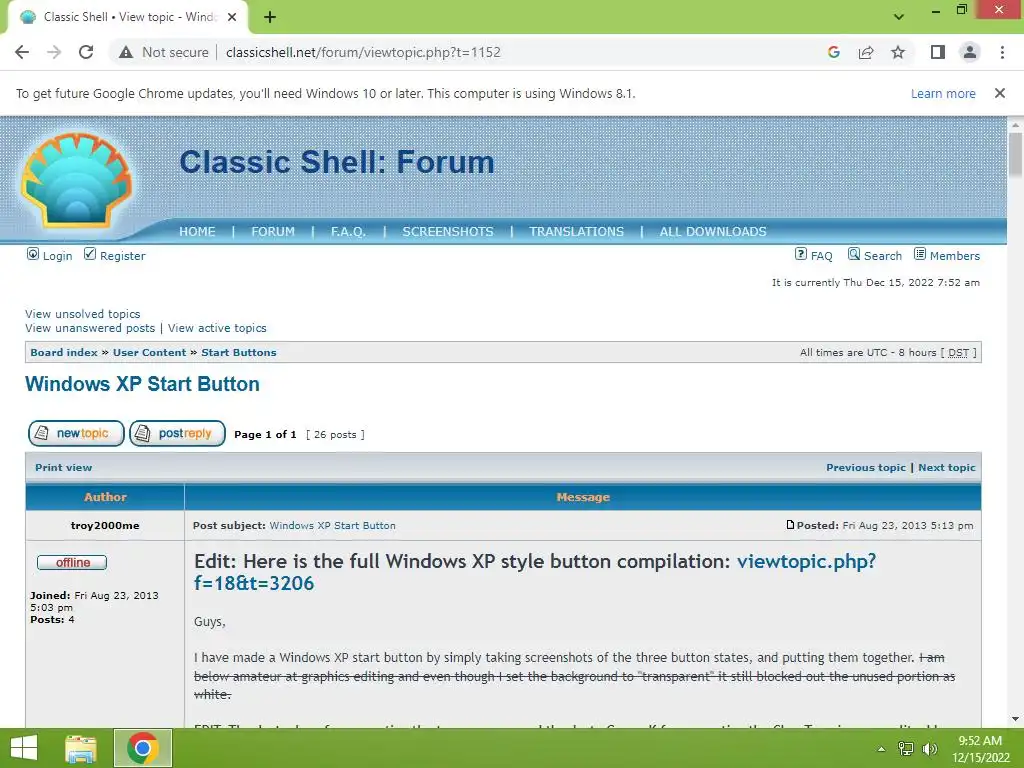Click the Register checkmark icon
This screenshot has width=1024, height=768.
tap(90, 254)
